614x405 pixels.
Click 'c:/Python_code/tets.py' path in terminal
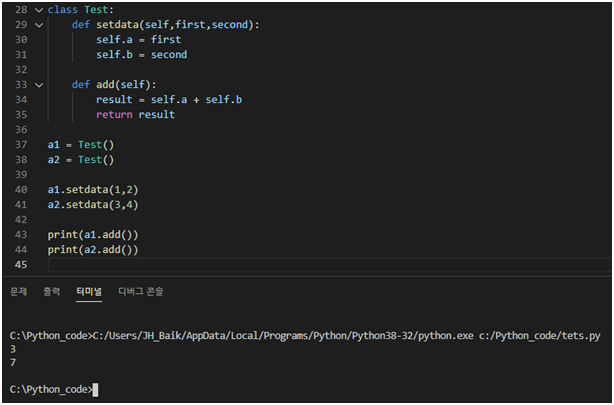540,336
